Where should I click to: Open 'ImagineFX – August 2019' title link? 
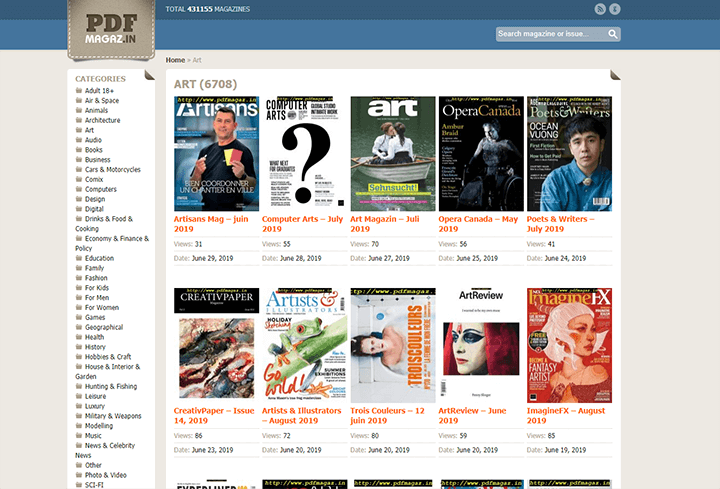(x=566, y=416)
